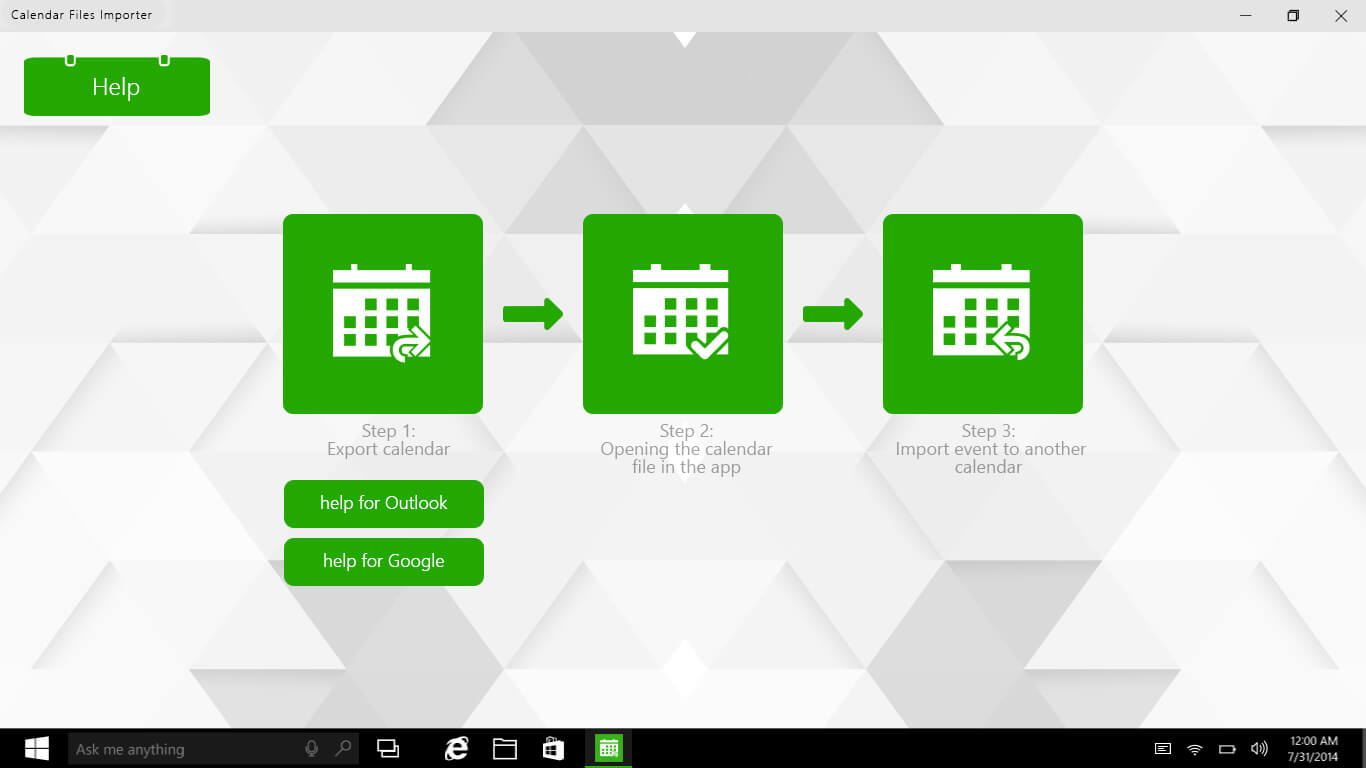Screen dimensions: 1366x768
Task: Restore down the application window
Action: click(x=1293, y=15)
